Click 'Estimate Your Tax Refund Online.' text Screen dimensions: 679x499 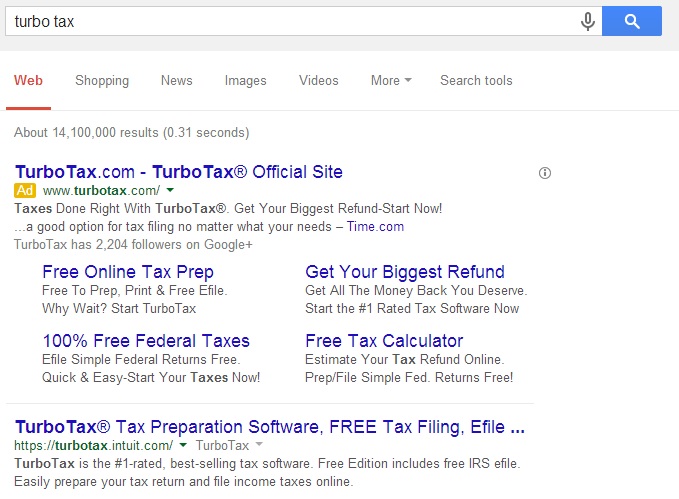coord(405,359)
